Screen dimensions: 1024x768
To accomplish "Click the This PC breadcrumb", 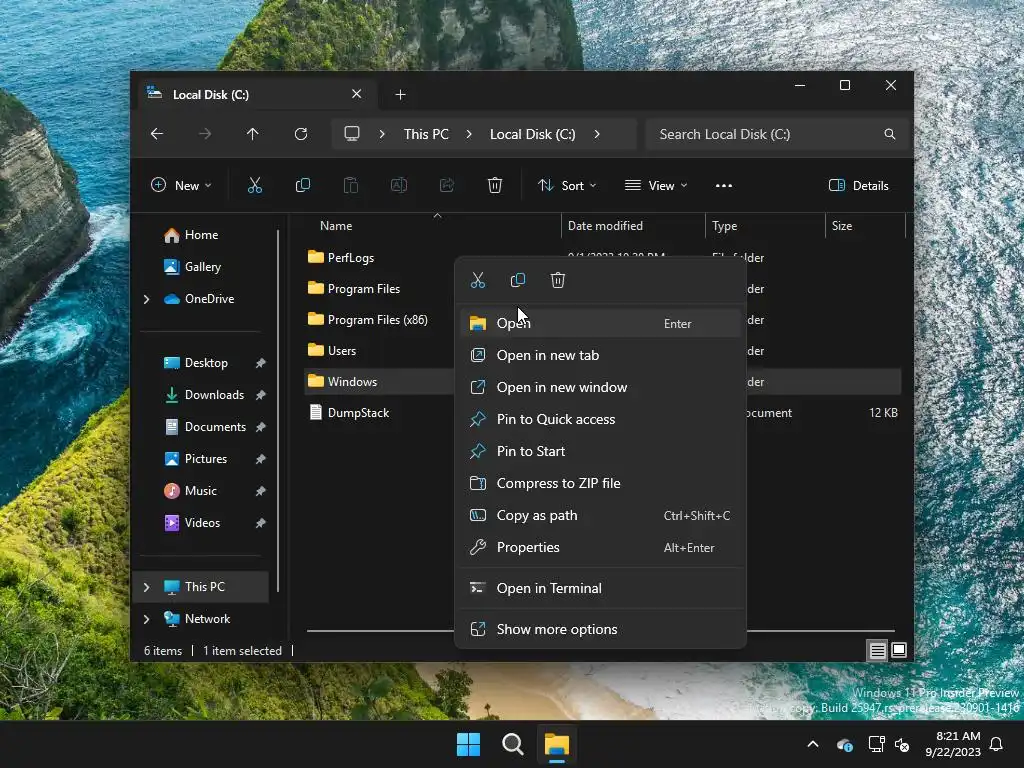I will (426, 134).
